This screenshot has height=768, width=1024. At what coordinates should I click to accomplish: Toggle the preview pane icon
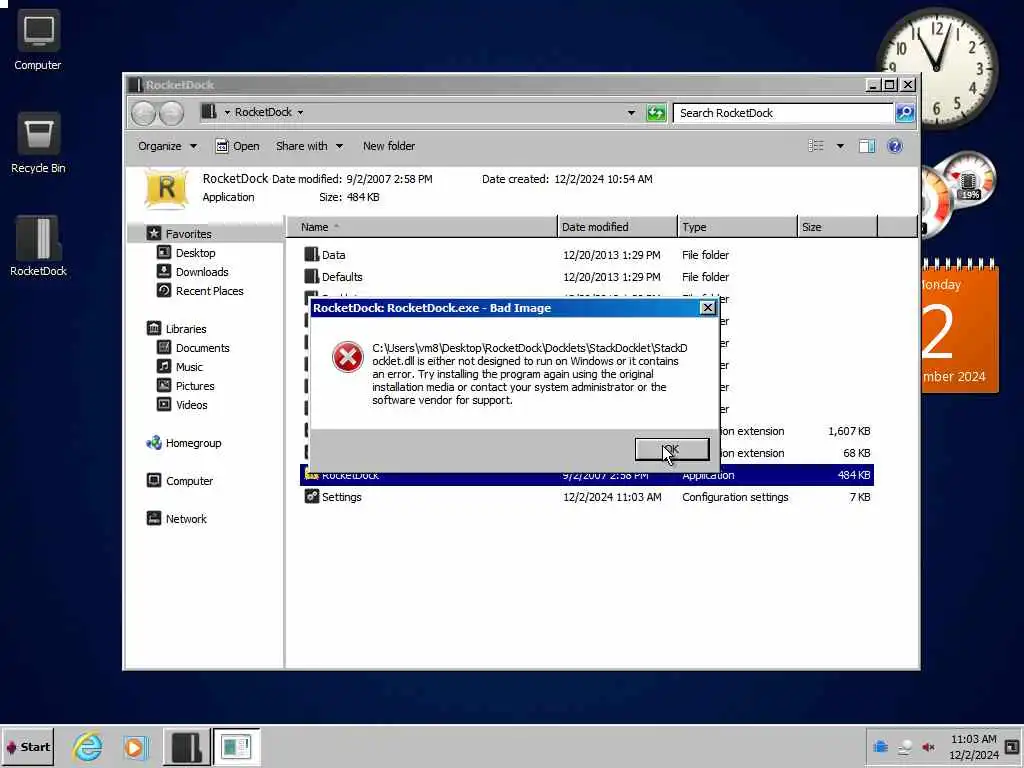867,146
